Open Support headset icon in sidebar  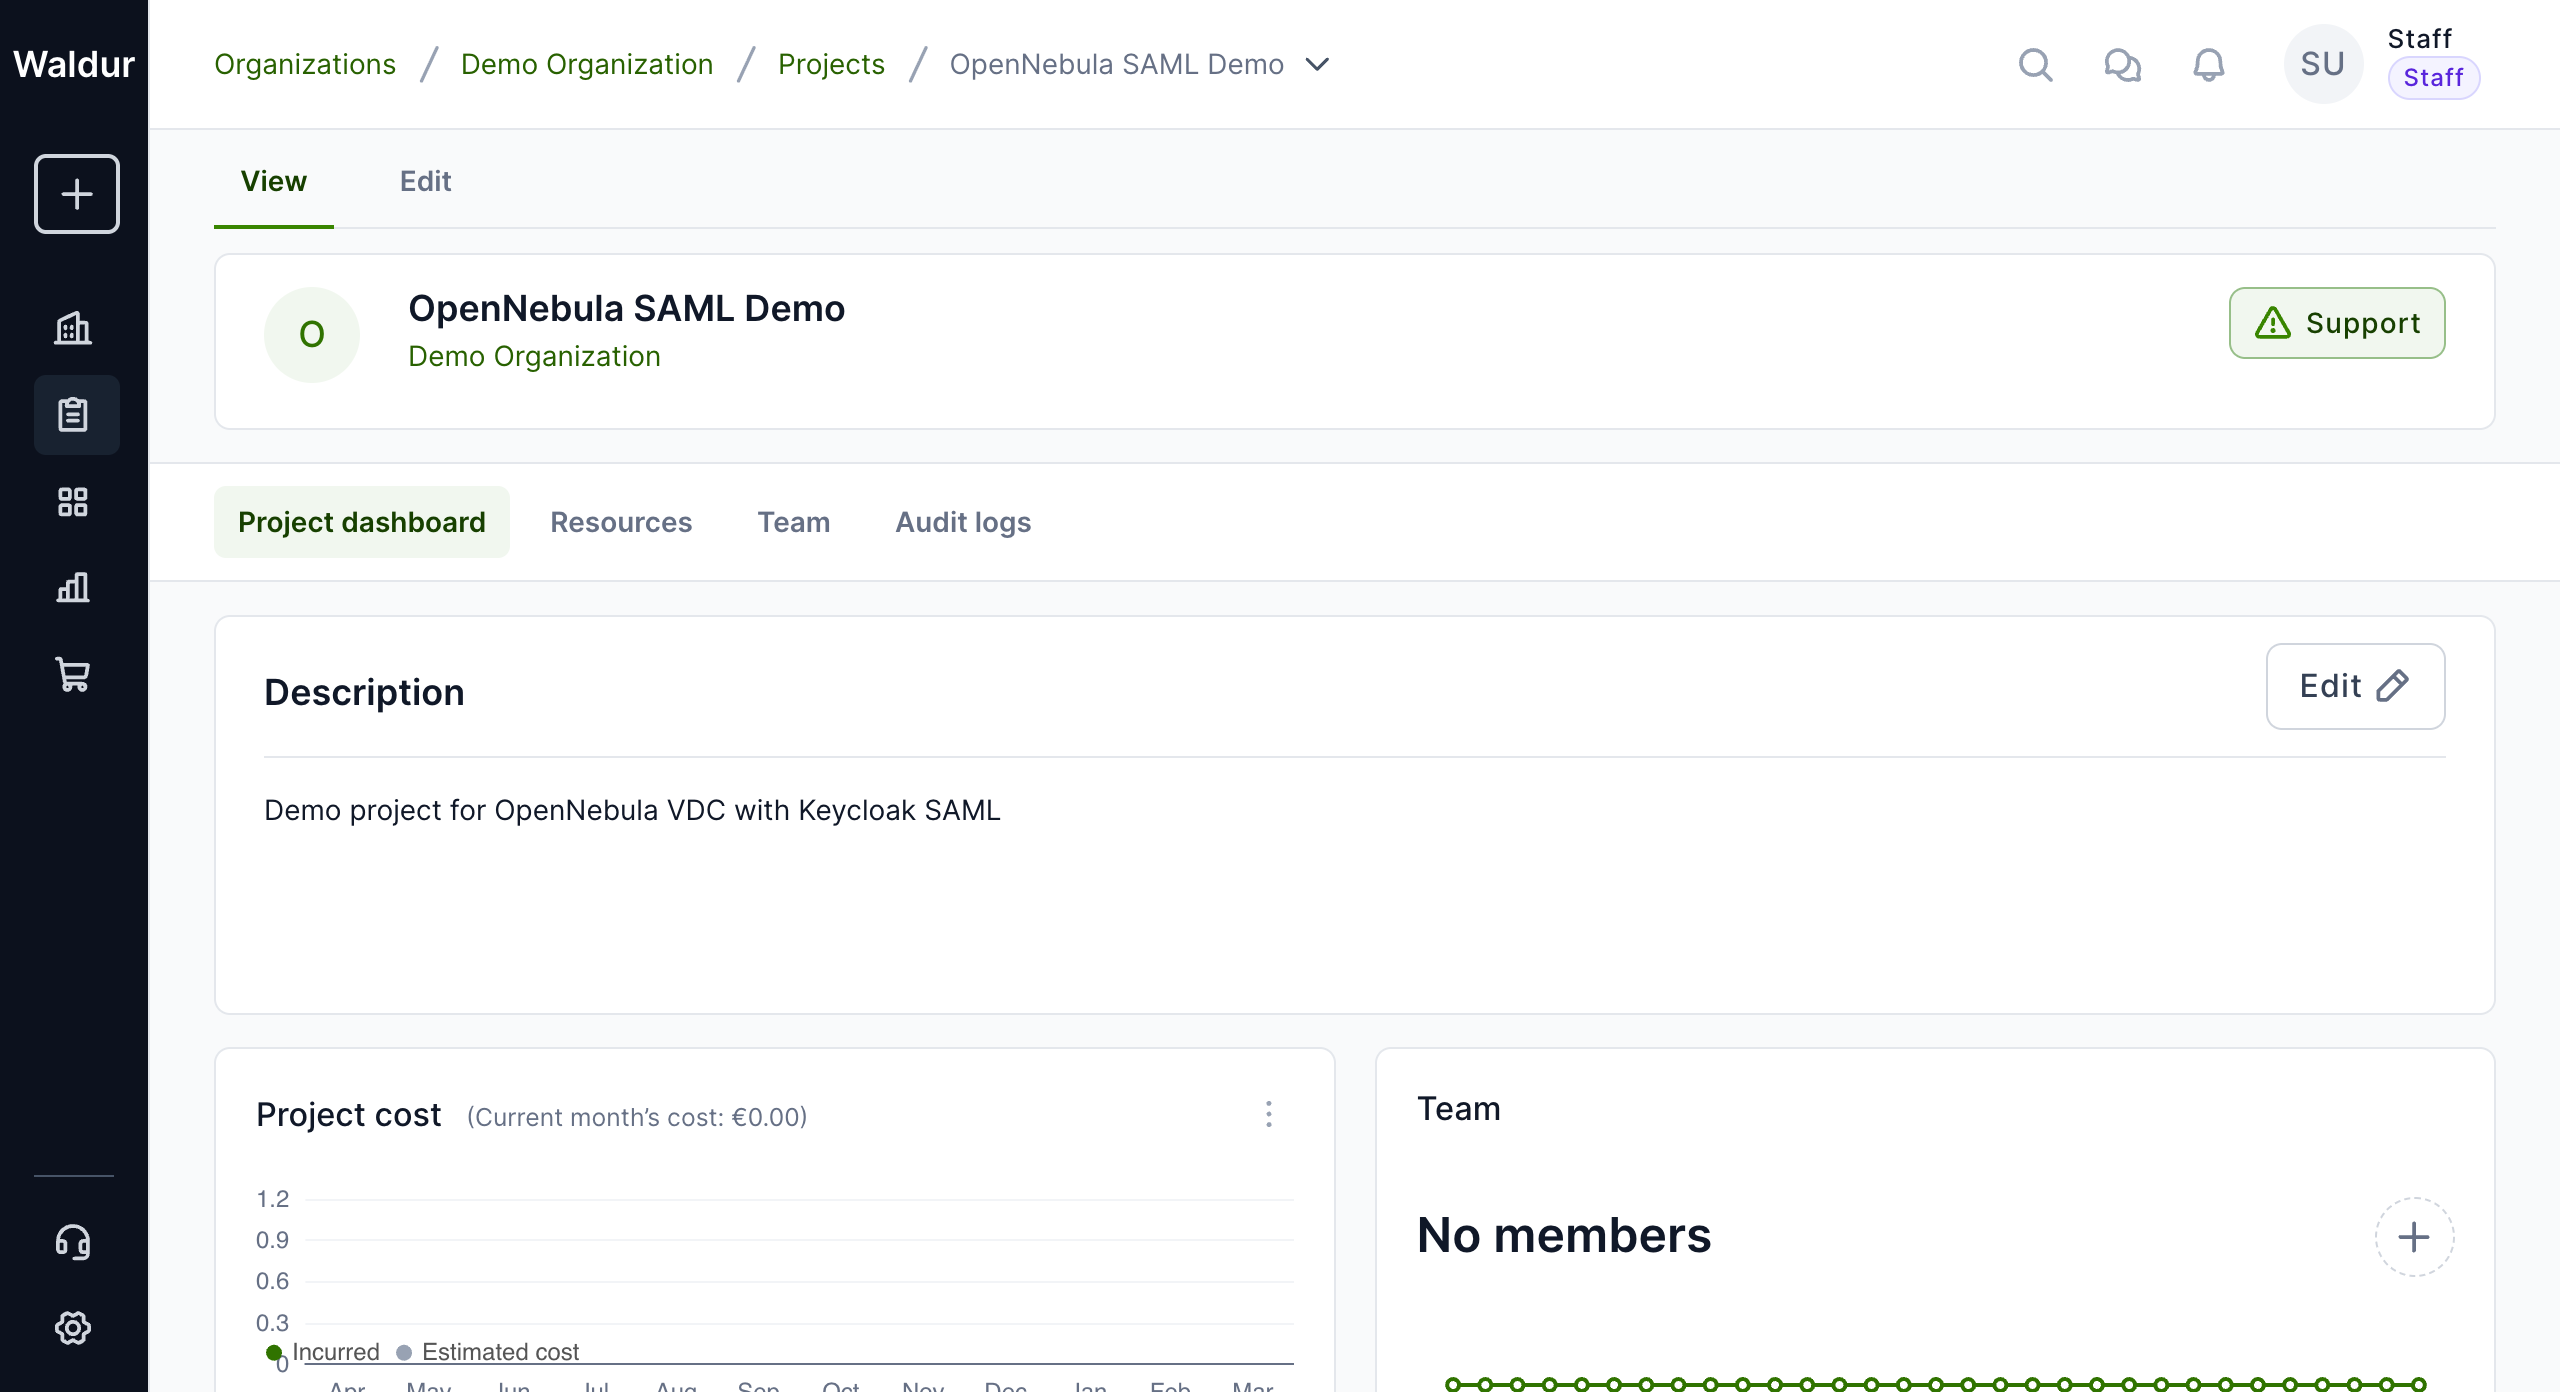click(73, 1242)
